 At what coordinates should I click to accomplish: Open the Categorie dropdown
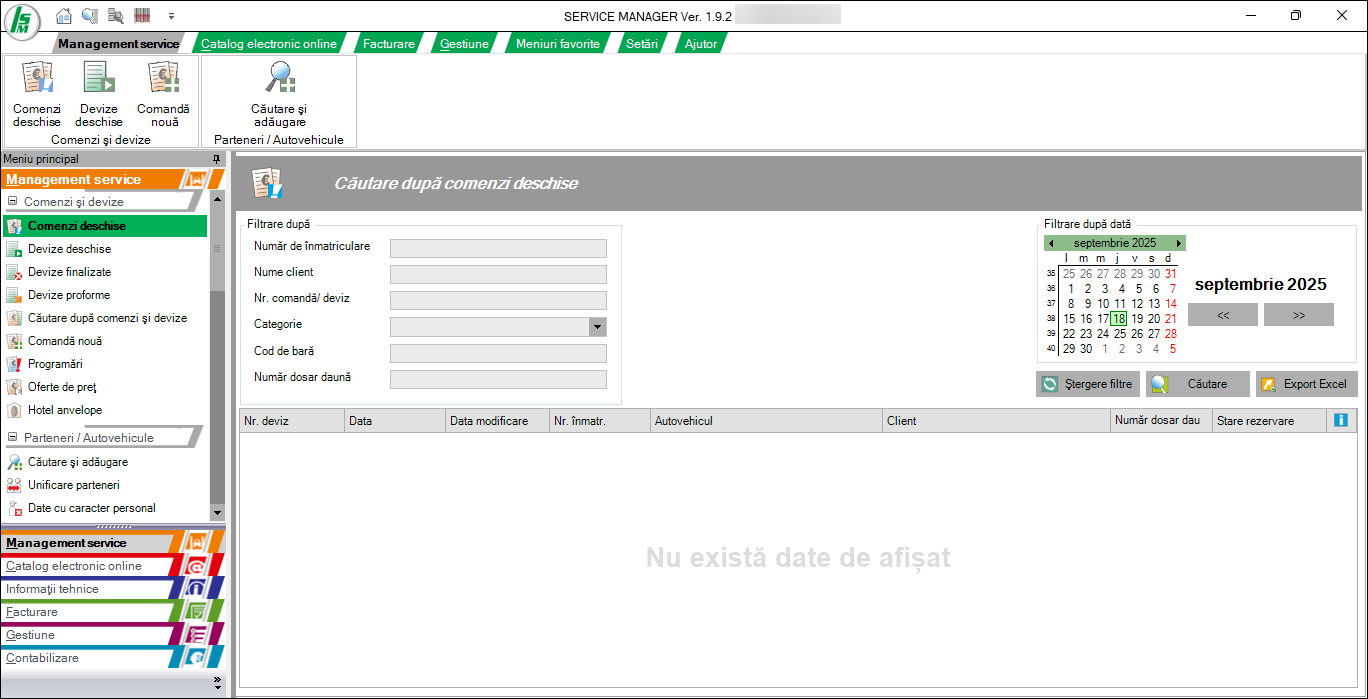click(x=598, y=327)
